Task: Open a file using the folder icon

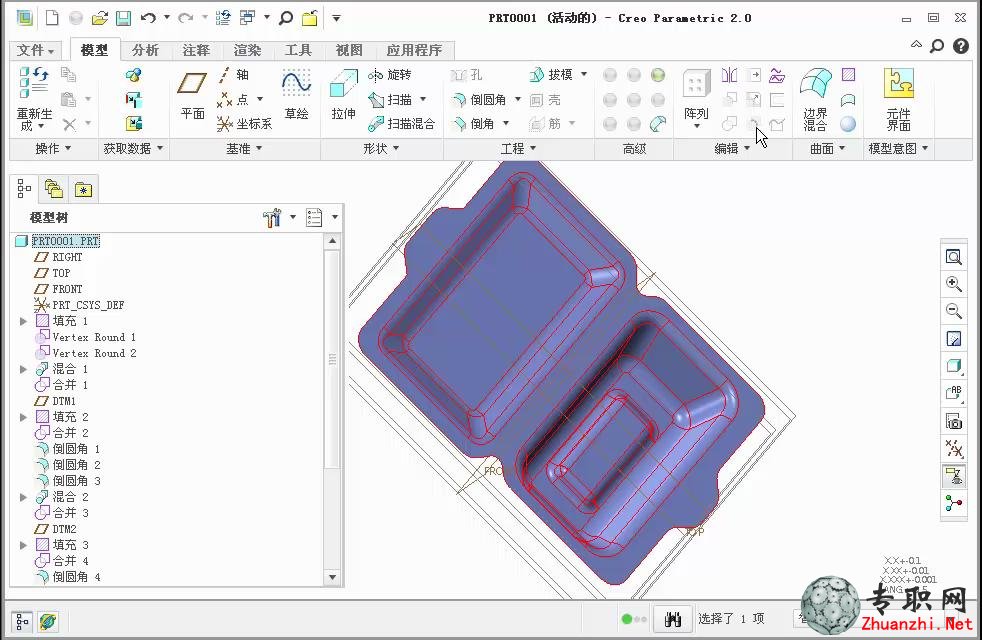Action: (x=99, y=18)
